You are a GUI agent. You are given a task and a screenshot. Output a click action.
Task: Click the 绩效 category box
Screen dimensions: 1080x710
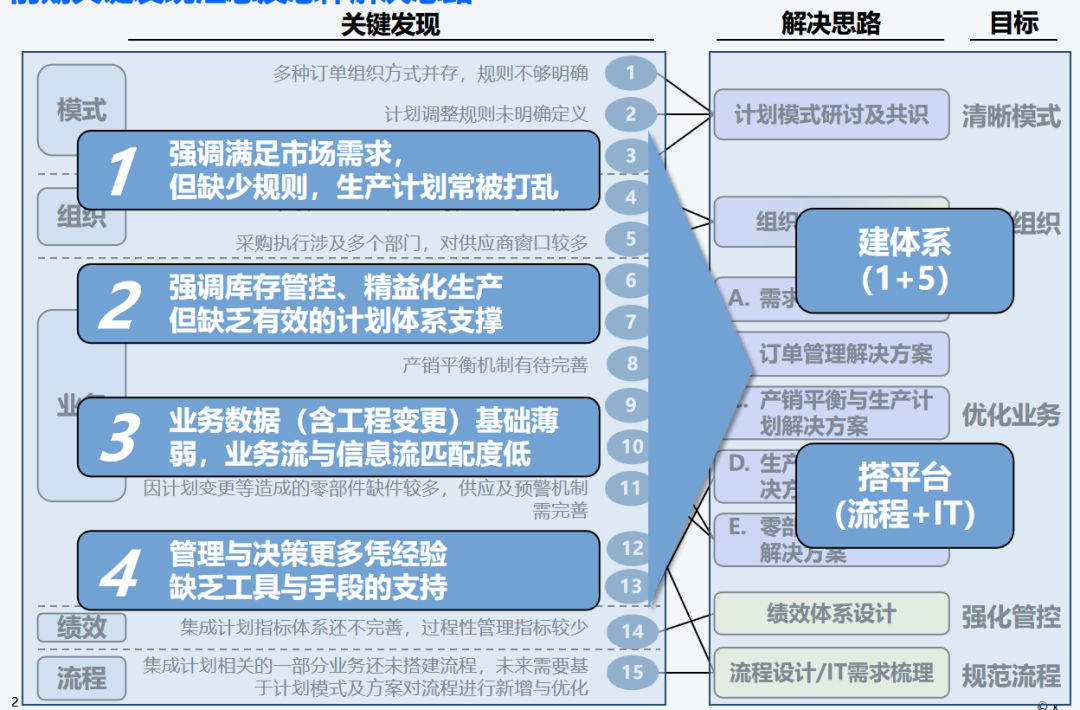pos(82,628)
